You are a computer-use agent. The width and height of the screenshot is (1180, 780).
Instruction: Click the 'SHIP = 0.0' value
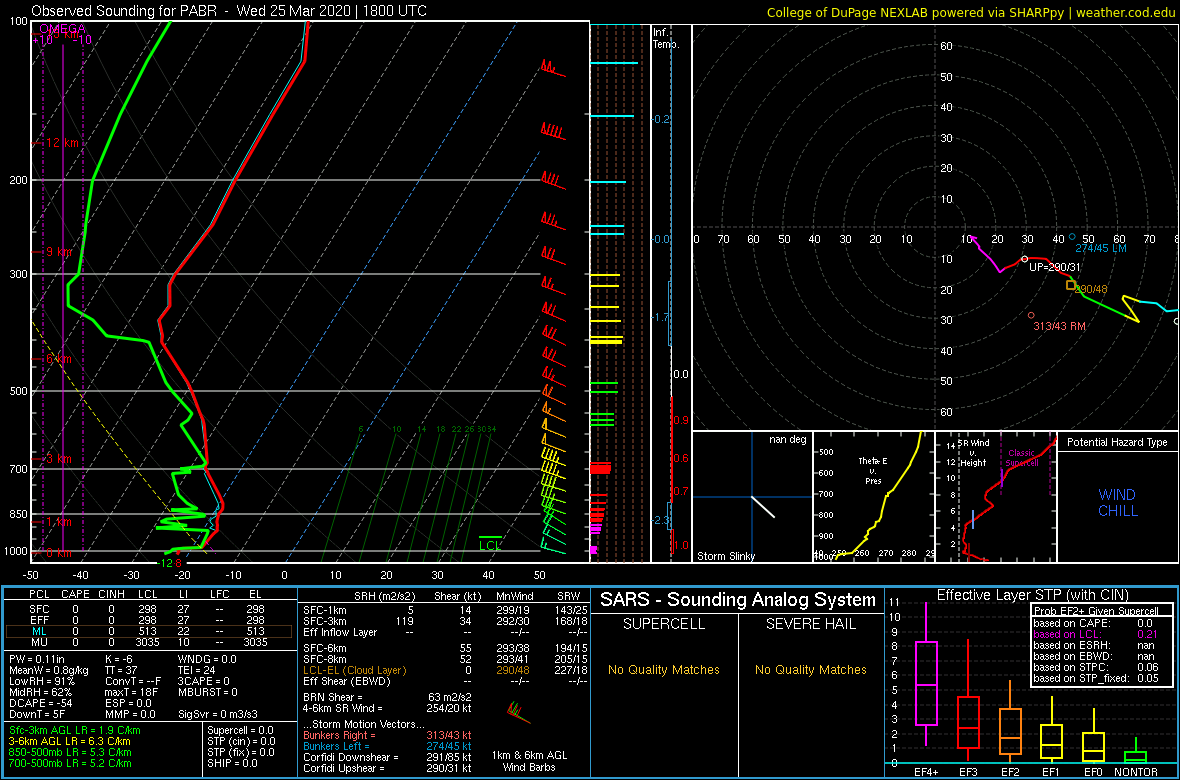click(x=234, y=763)
